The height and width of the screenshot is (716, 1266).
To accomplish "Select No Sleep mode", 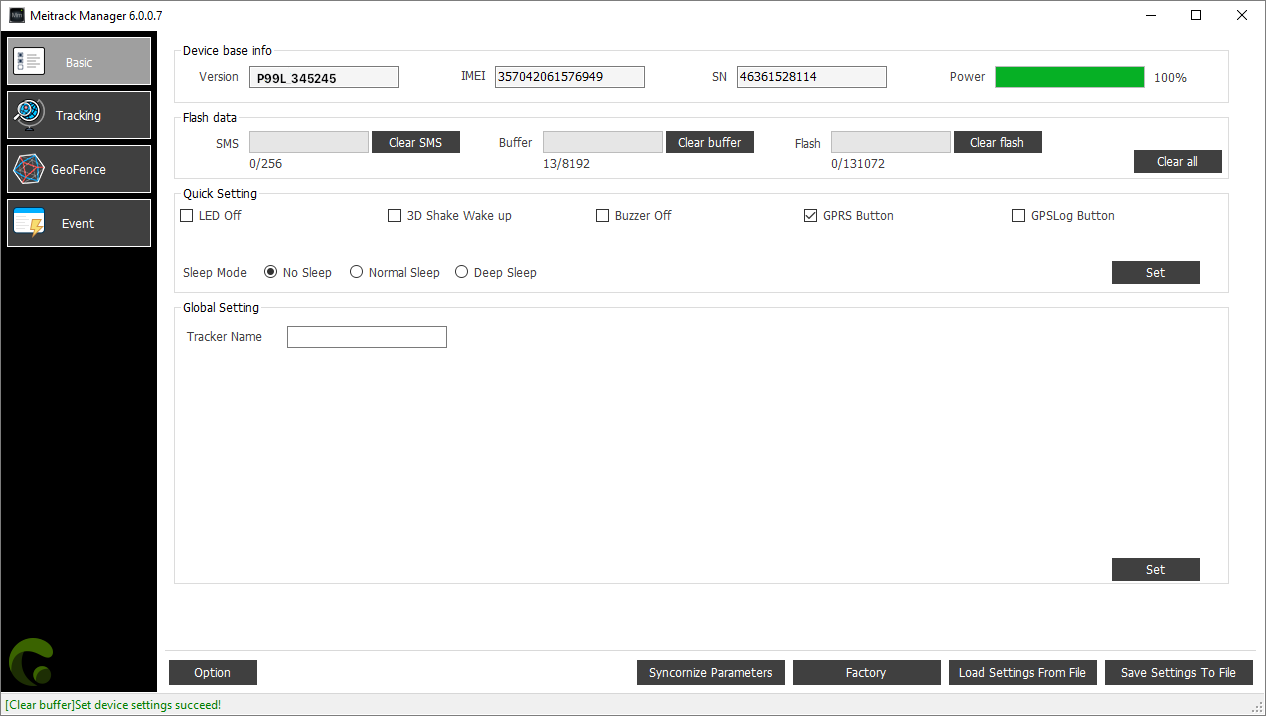I will (x=270, y=272).
